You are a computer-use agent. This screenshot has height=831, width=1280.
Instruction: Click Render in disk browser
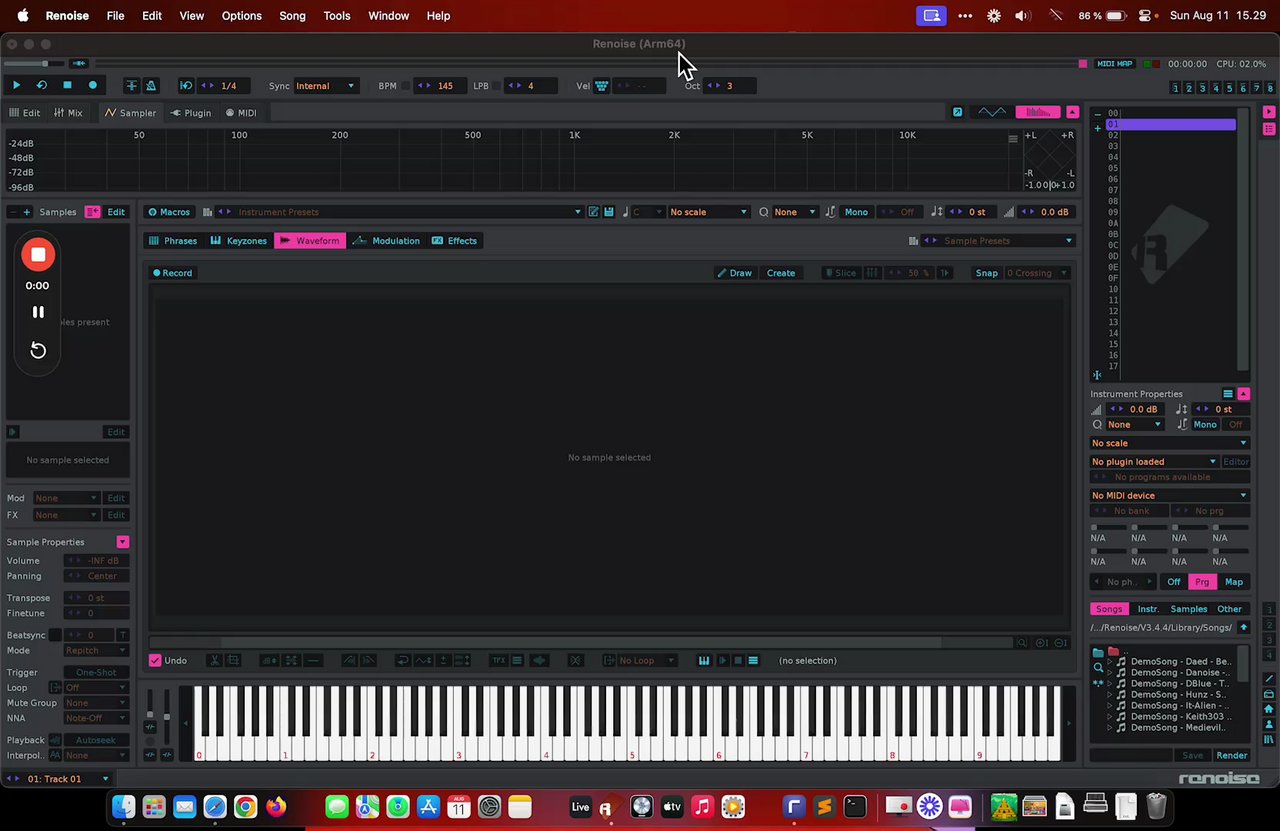(x=1232, y=756)
